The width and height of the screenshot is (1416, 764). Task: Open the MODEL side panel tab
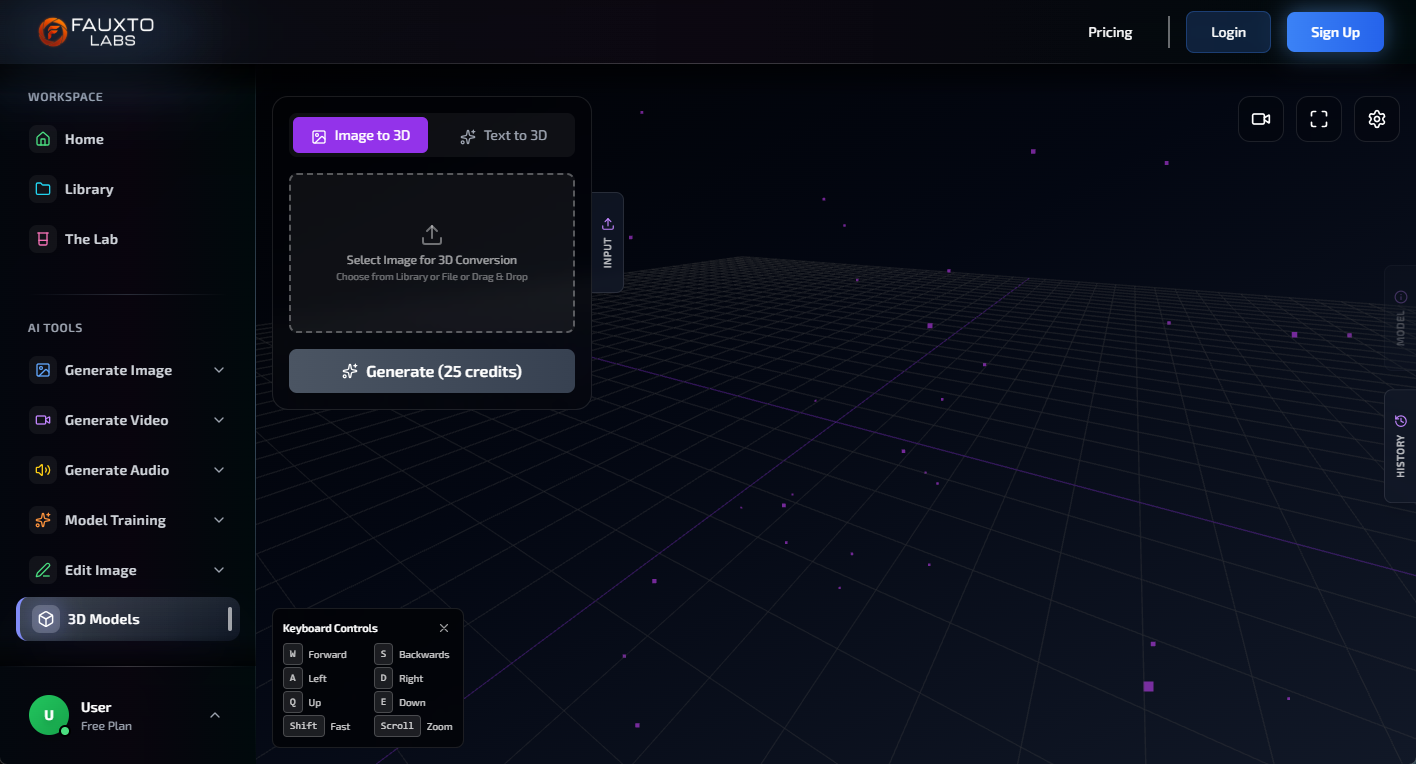(1400, 320)
